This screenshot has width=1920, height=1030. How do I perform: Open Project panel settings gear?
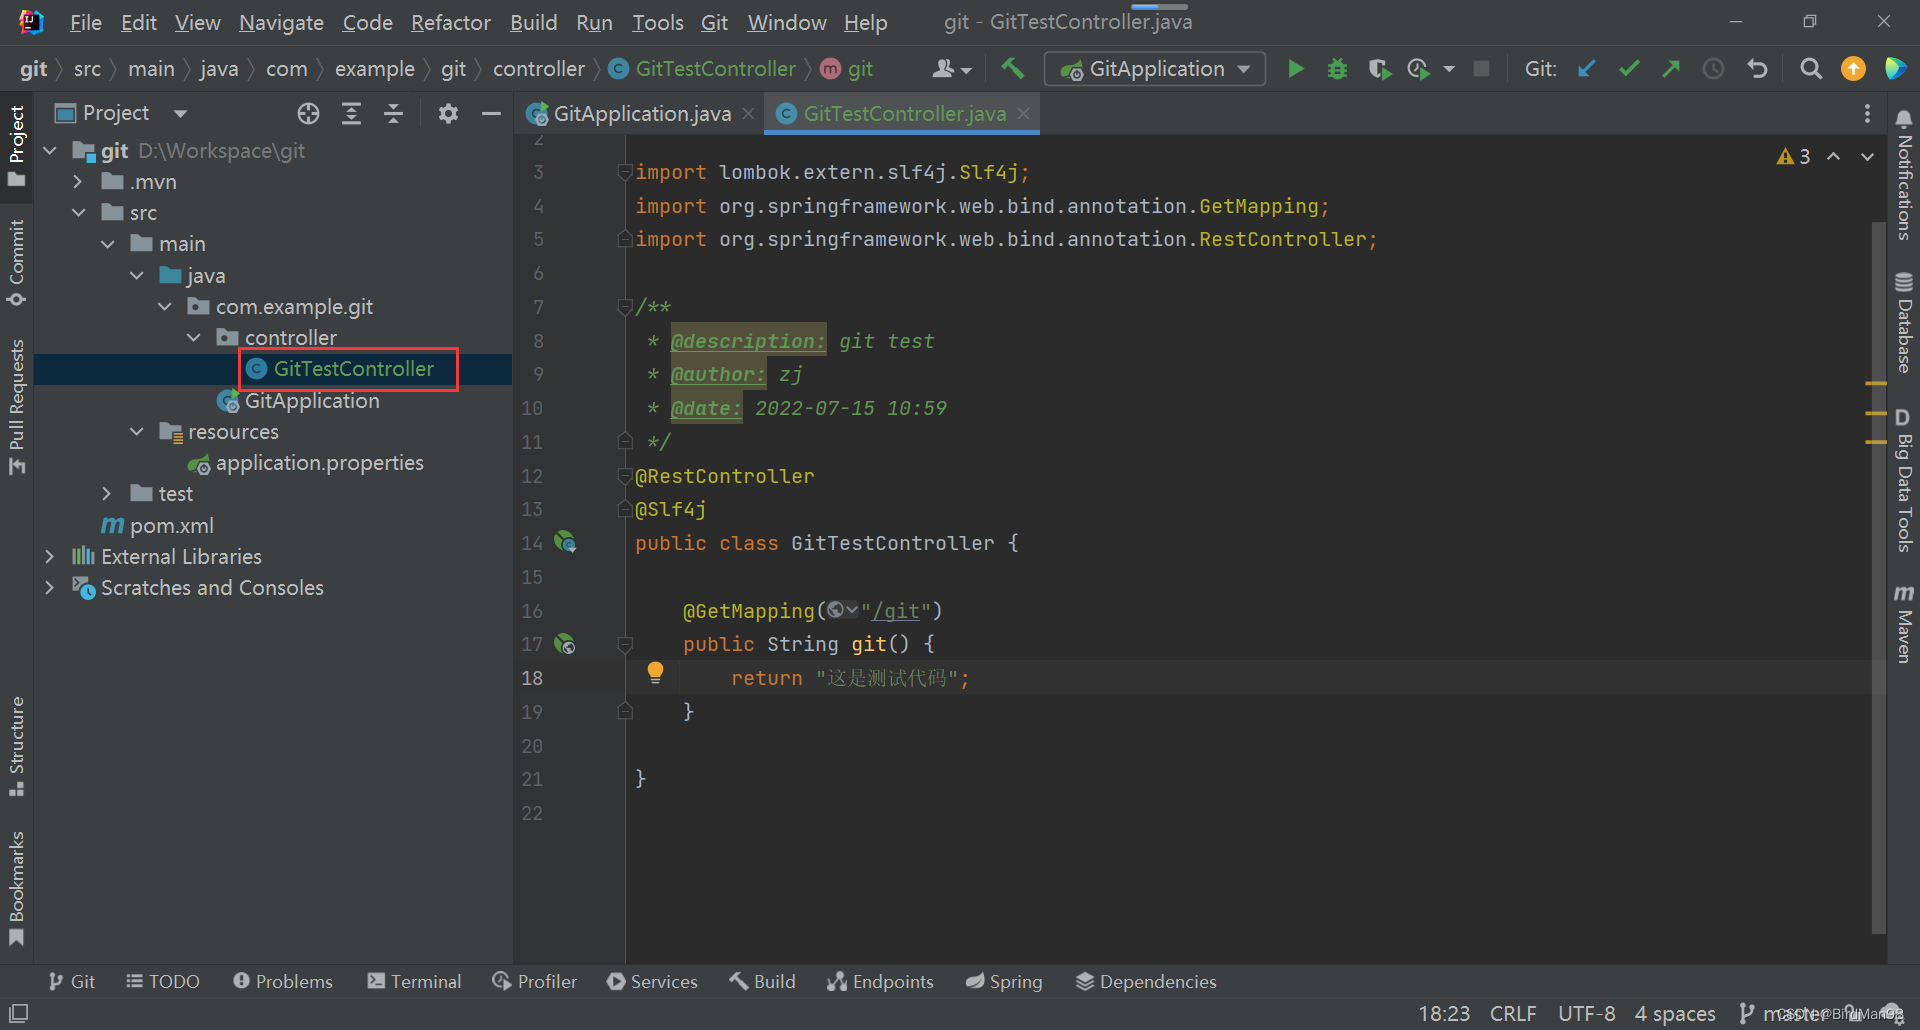[x=448, y=114]
